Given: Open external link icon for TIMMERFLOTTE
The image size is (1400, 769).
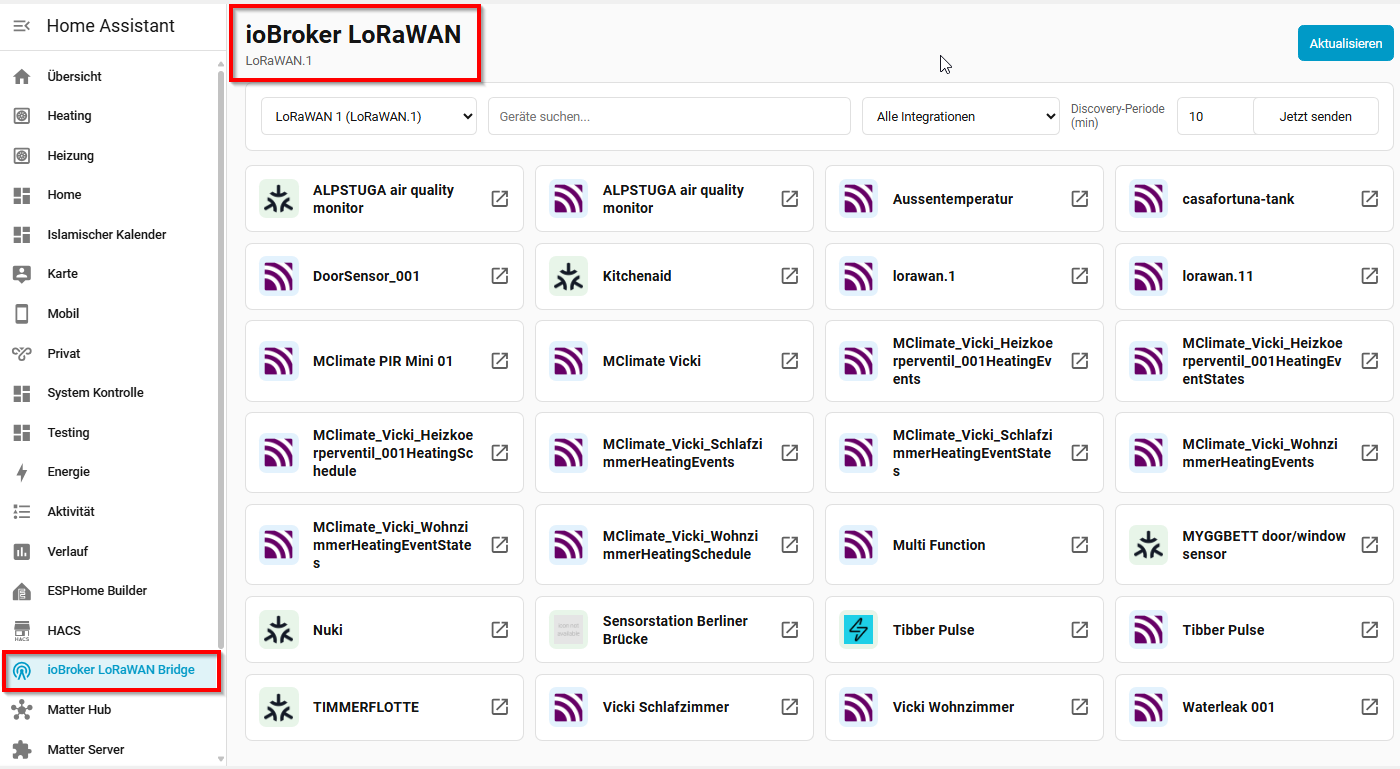Looking at the screenshot, I should tap(500, 707).
